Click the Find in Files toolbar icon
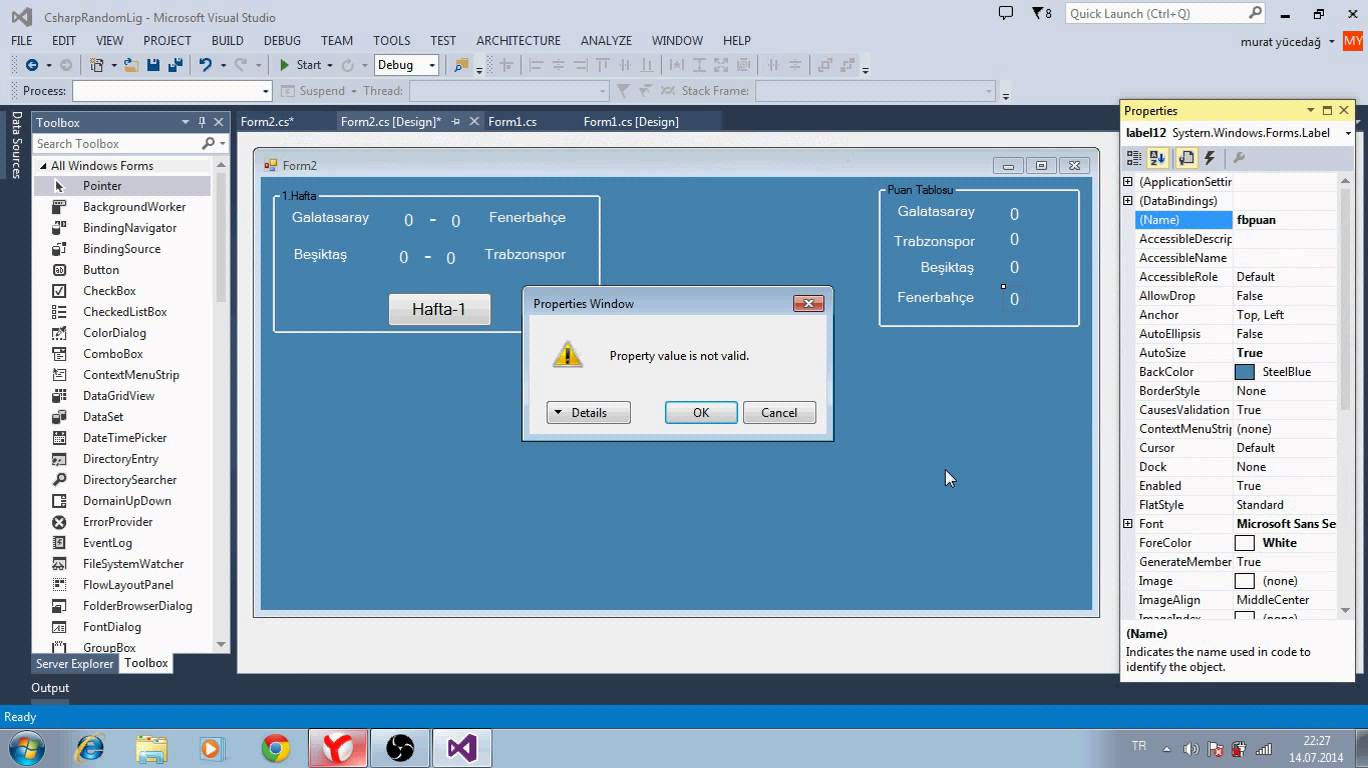The height and width of the screenshot is (768, 1368). (461, 65)
